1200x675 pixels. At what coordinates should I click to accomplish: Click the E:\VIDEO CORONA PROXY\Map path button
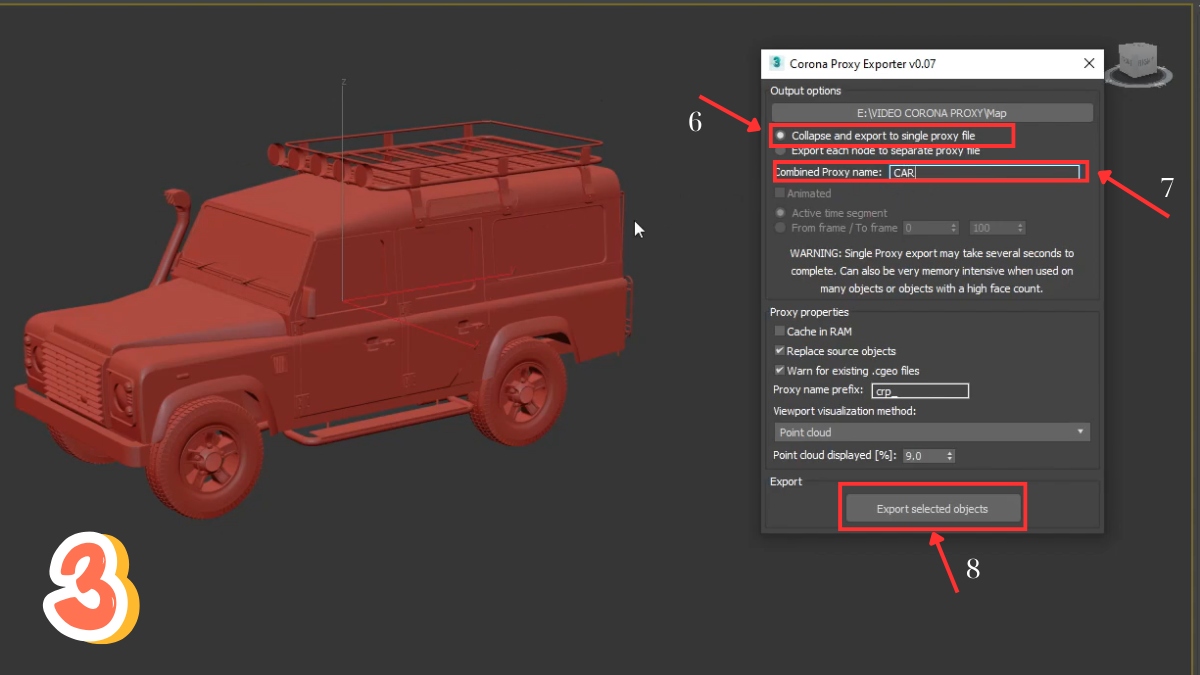coord(930,111)
